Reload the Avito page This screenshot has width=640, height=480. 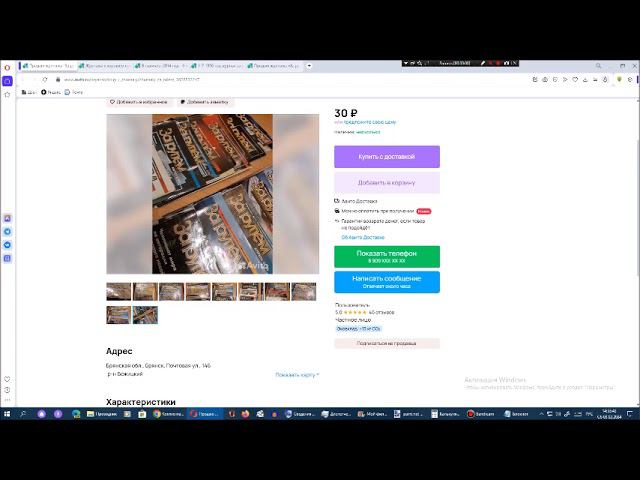pos(45,80)
